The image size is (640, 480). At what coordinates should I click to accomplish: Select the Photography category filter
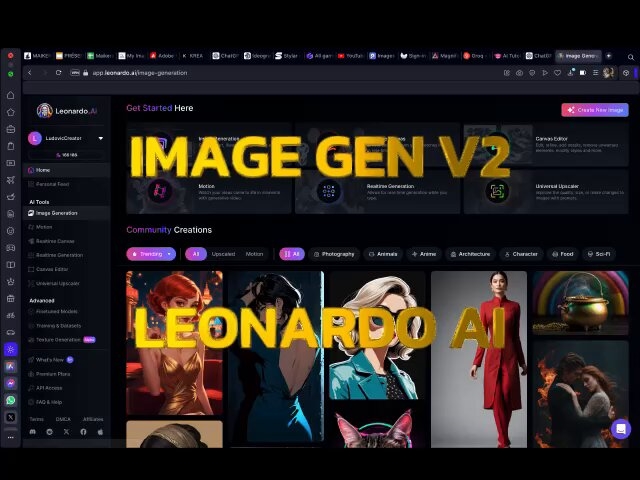click(x=334, y=254)
